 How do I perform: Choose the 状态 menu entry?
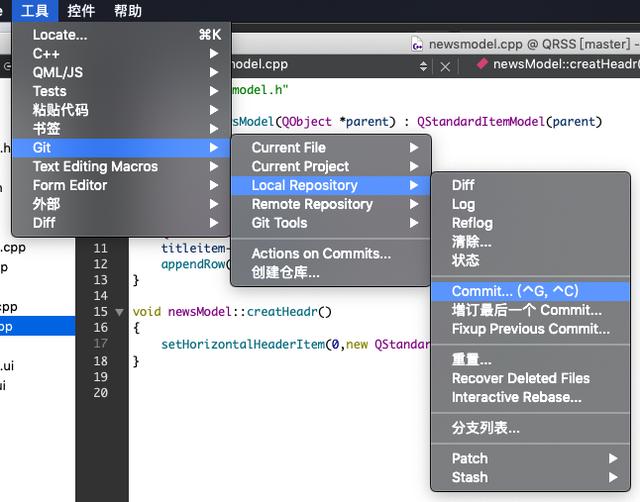[x=531, y=260]
